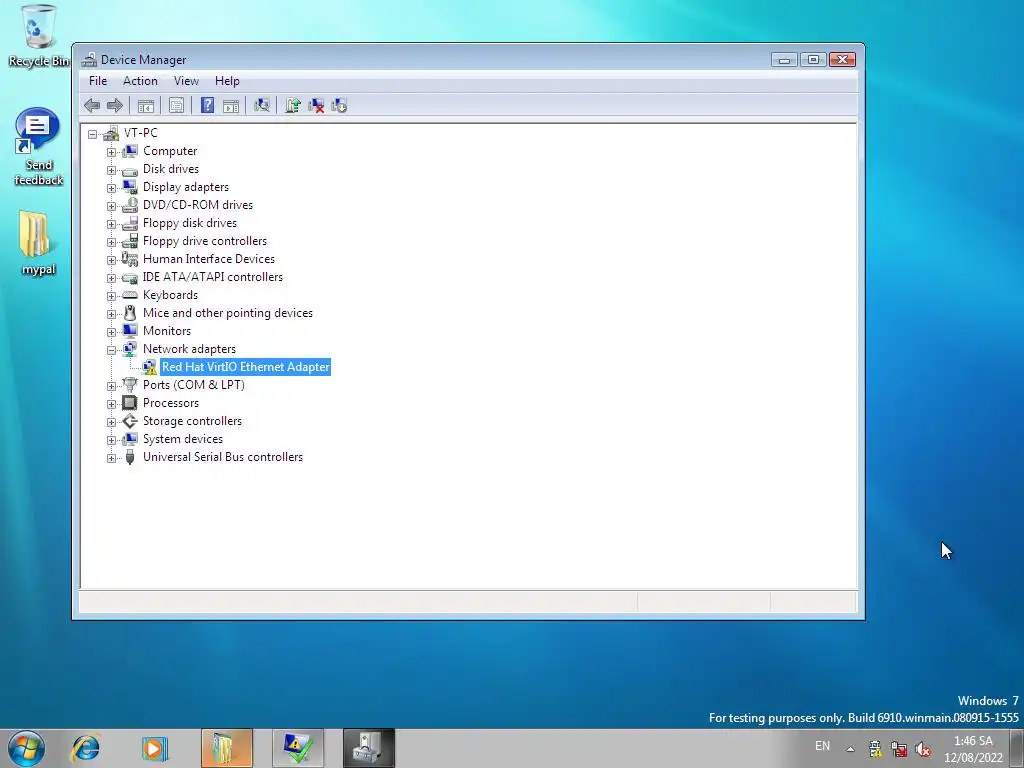Click the Ports (COM & LPT) icon
The height and width of the screenshot is (768, 1024).
130,385
